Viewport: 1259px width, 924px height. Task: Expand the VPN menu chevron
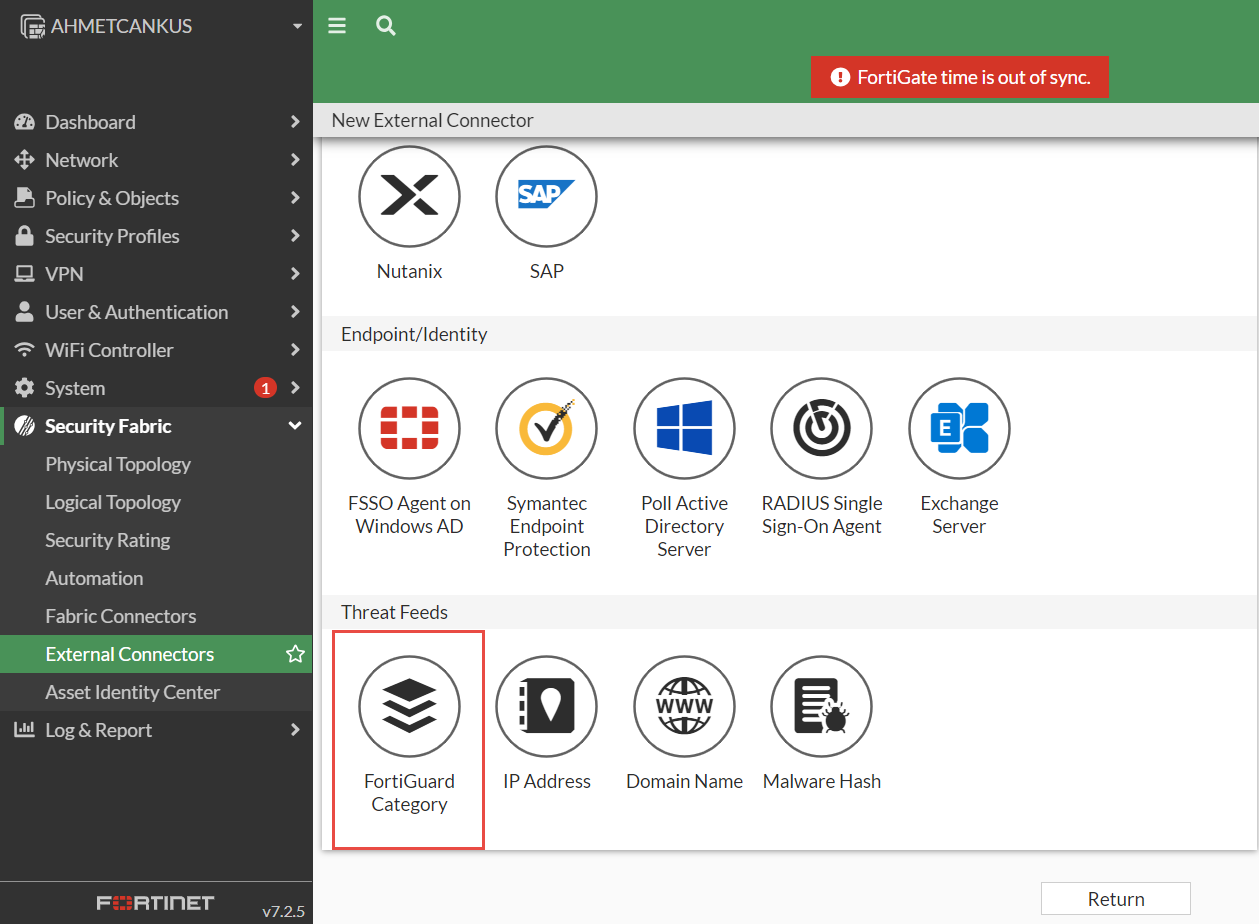[x=295, y=274]
